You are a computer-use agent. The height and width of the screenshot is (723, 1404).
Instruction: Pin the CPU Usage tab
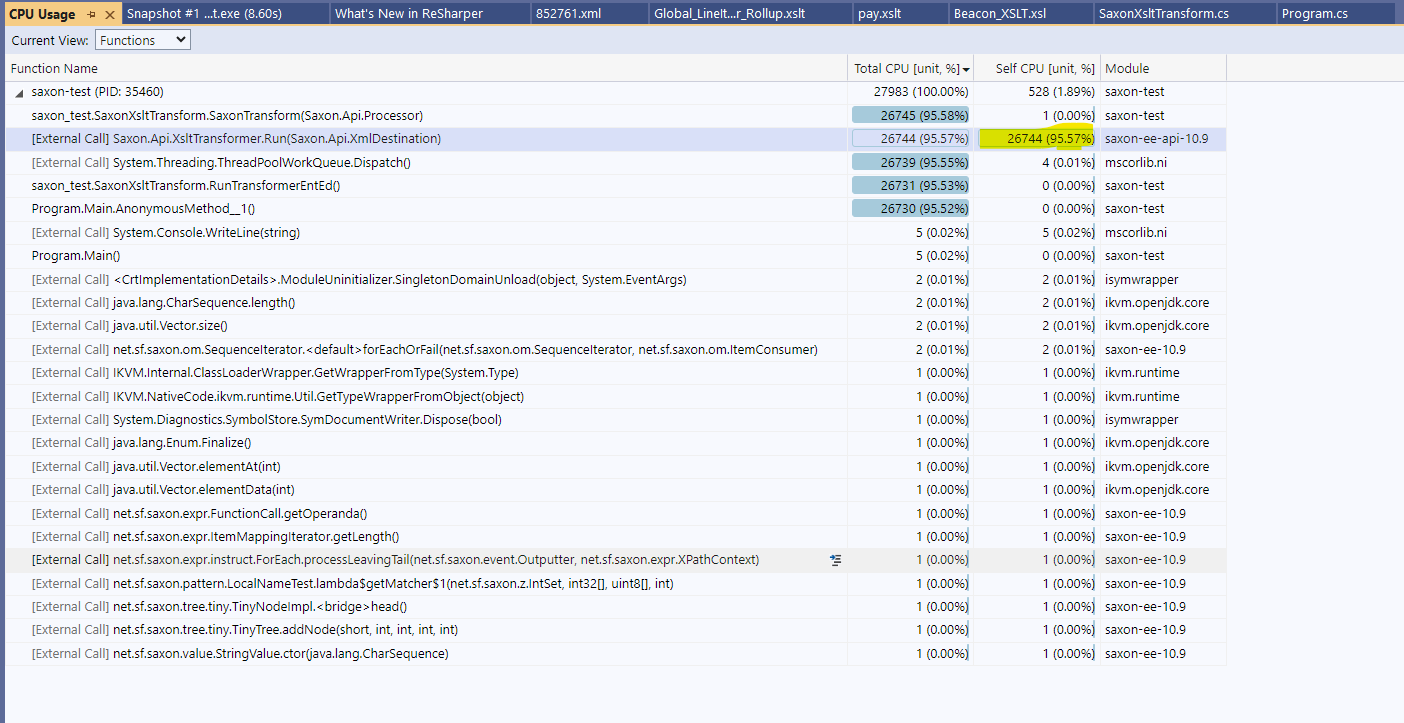[91, 14]
